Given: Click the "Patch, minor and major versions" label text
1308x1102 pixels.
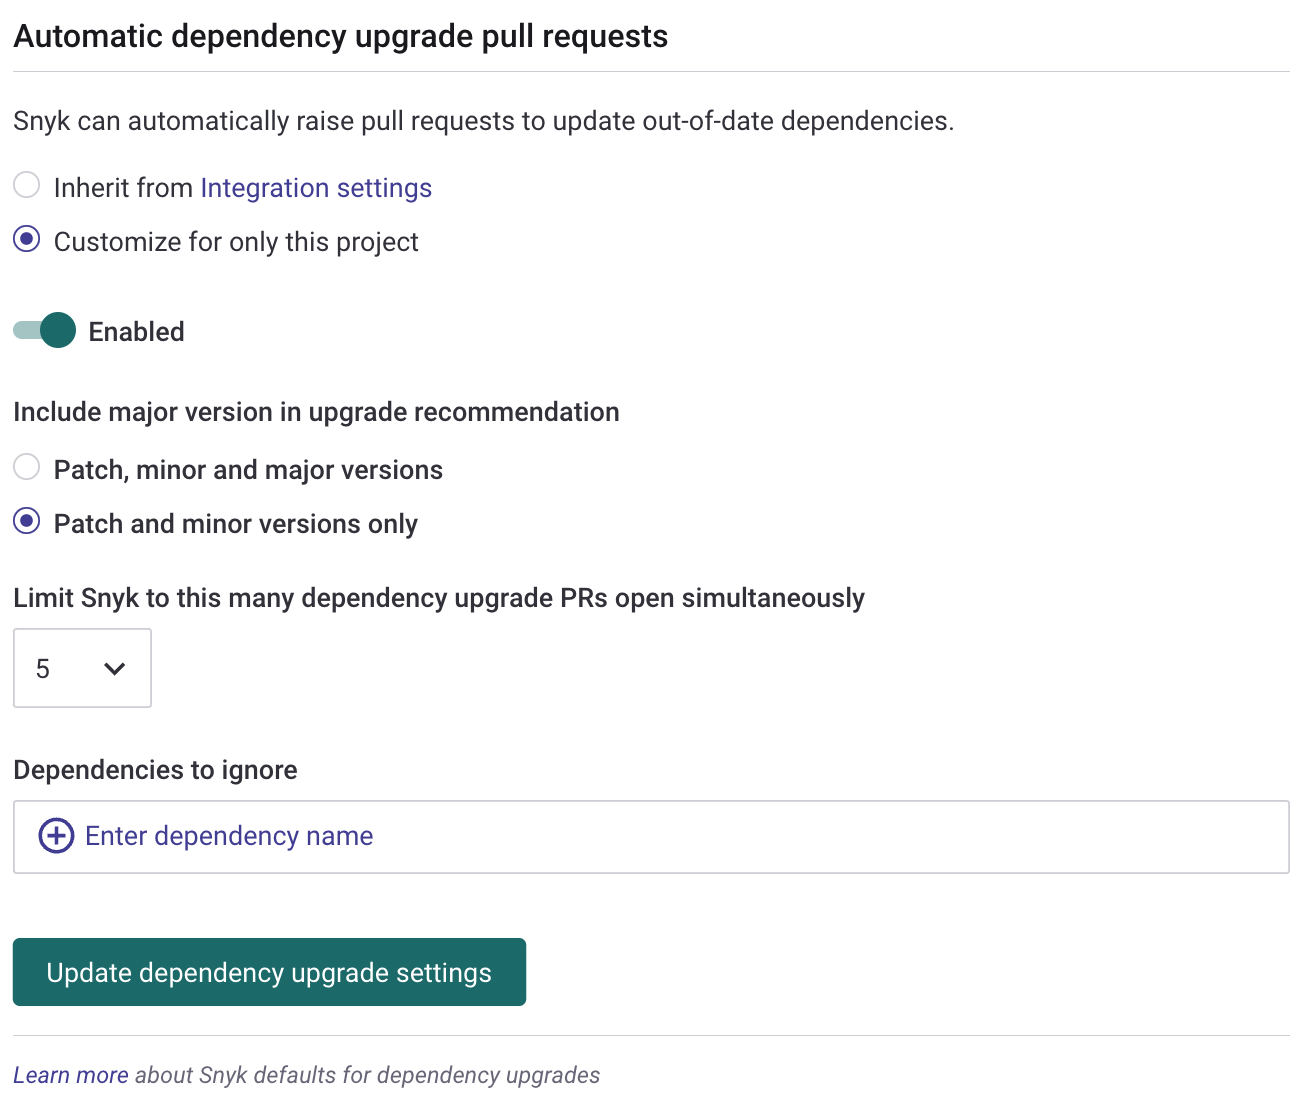Looking at the screenshot, I should click(248, 470).
